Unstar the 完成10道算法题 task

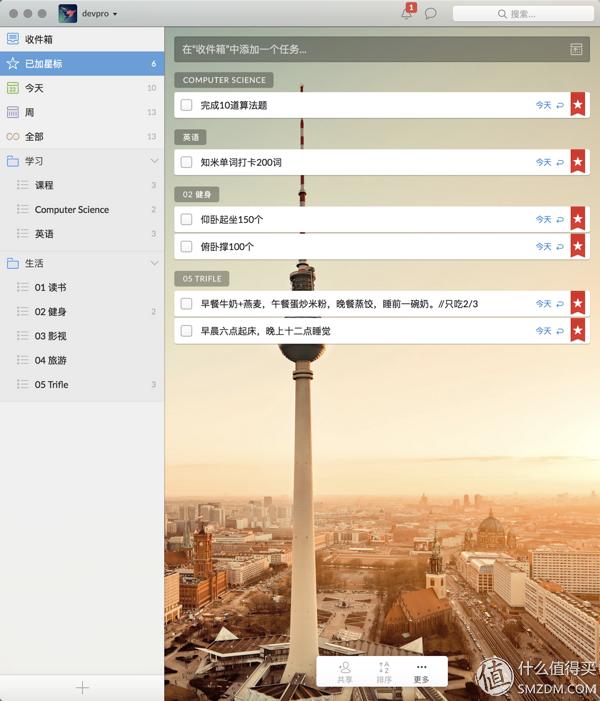pyautogui.click(x=578, y=105)
